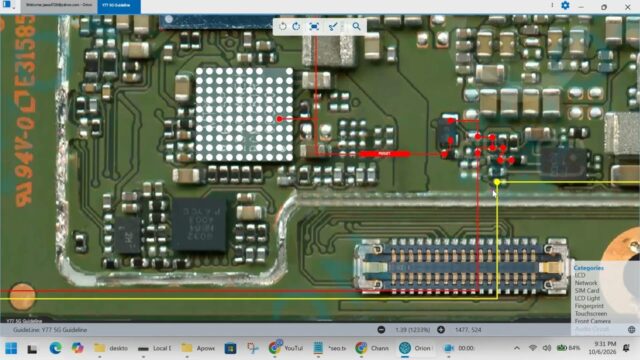
Task: Choose Network from the Categories list
Action: pos(586,283)
